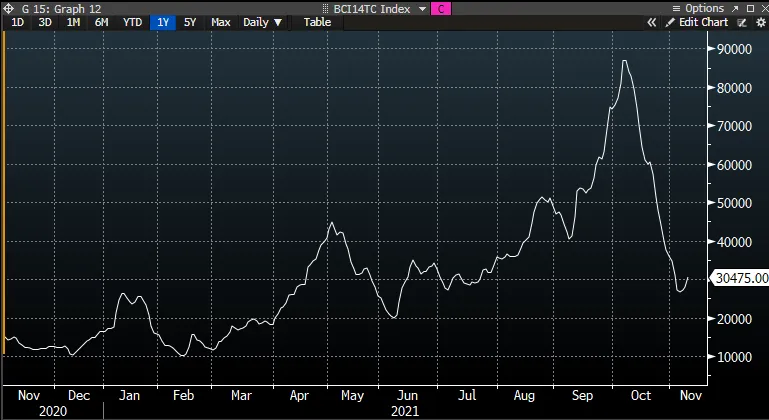Viewport: 769px width, 420px height.
Task: Click the pop-out arrow icon beside Options
Action: point(735,8)
